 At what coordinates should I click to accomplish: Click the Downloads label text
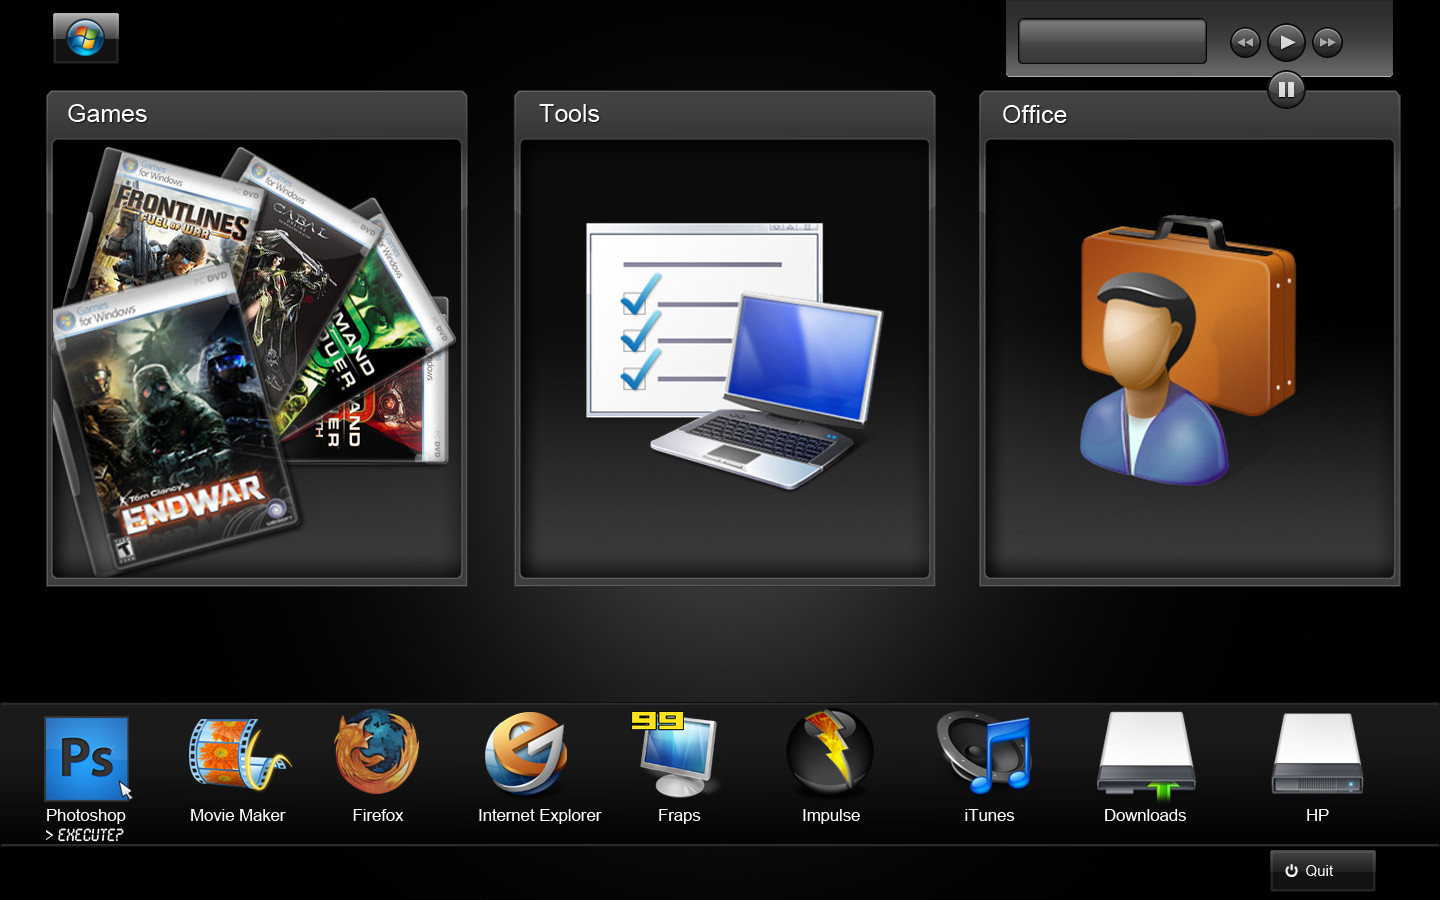[x=1145, y=815]
